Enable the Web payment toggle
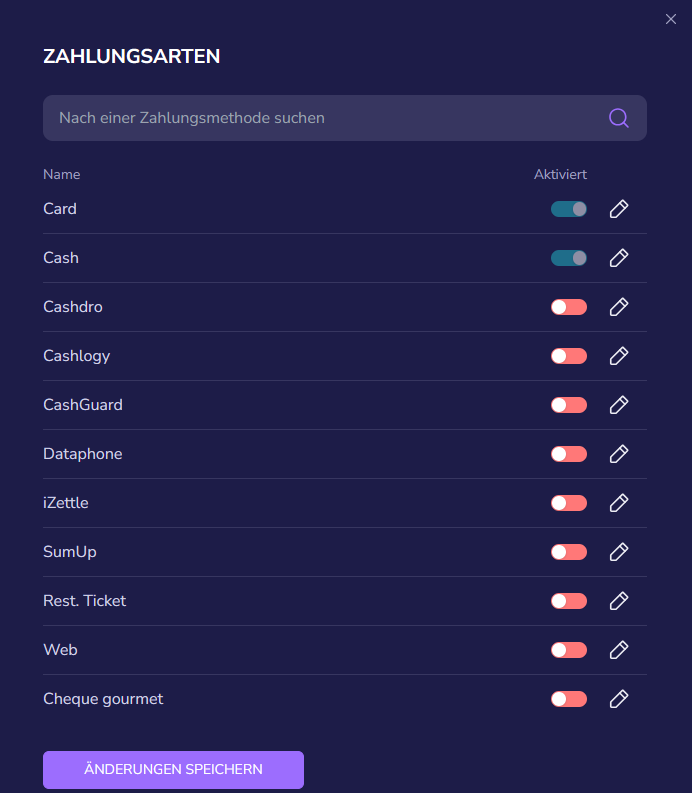Screen dimensions: 692x793 pyautogui.click(x=569, y=650)
